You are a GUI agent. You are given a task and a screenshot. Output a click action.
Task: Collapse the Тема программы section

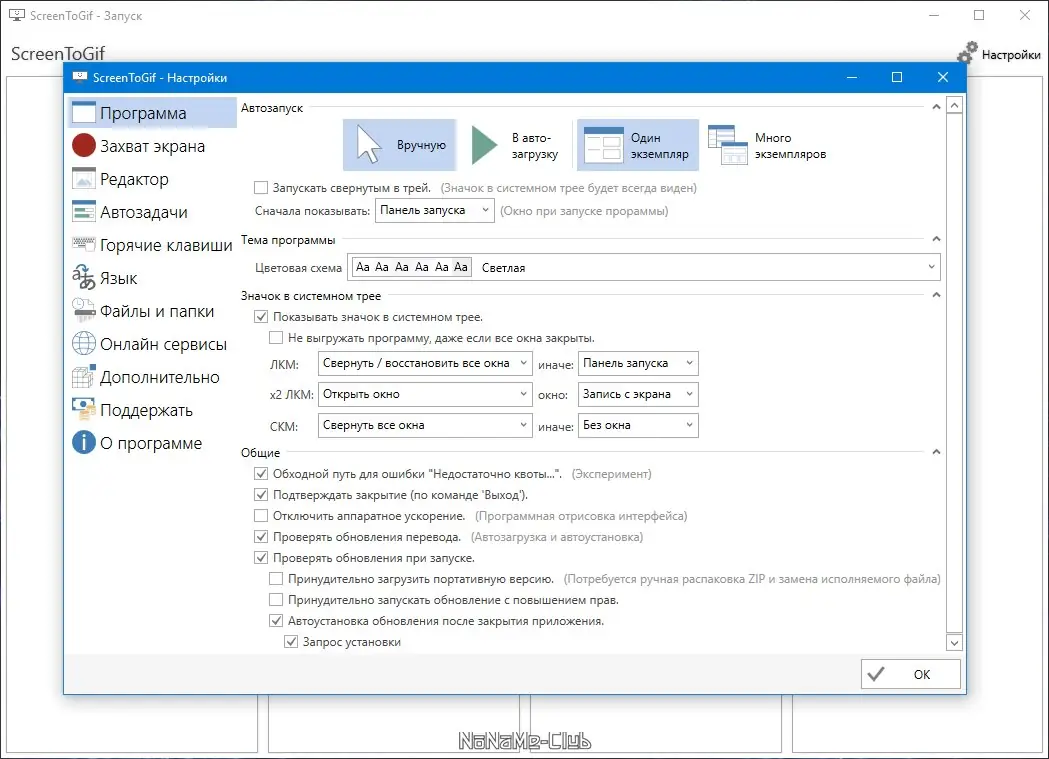936,239
